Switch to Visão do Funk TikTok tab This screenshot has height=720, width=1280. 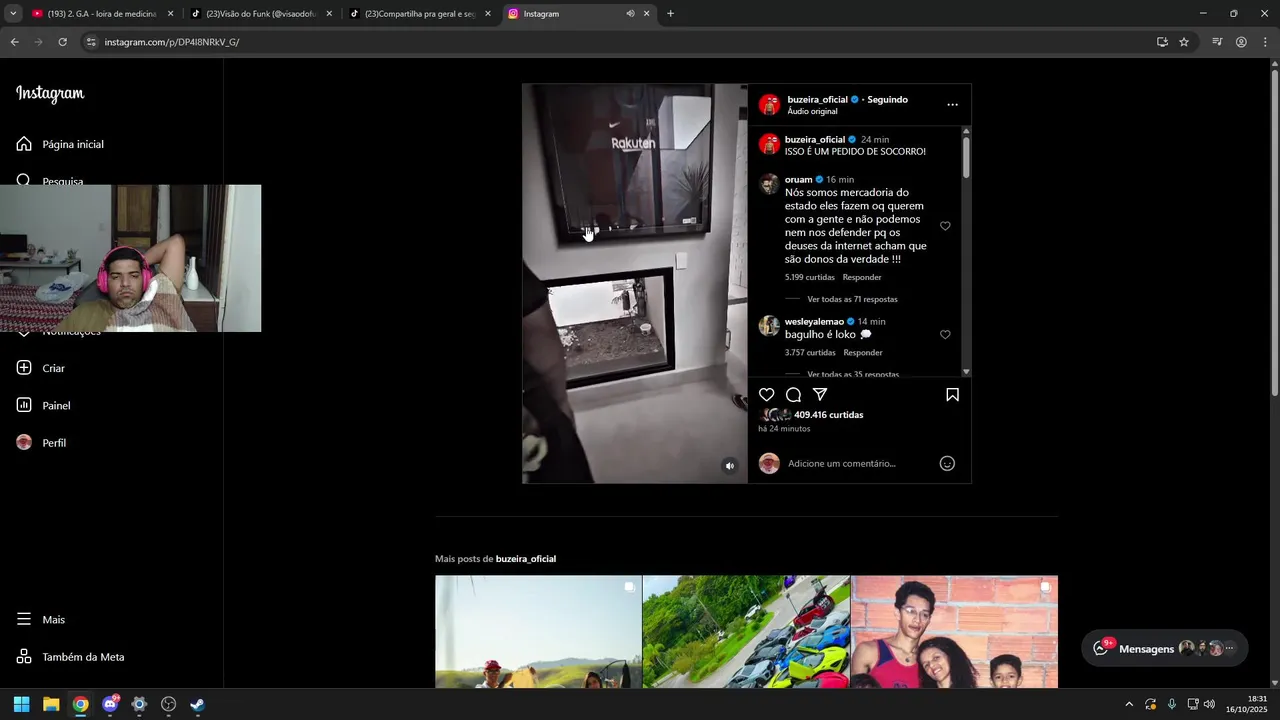pyautogui.click(x=262, y=14)
